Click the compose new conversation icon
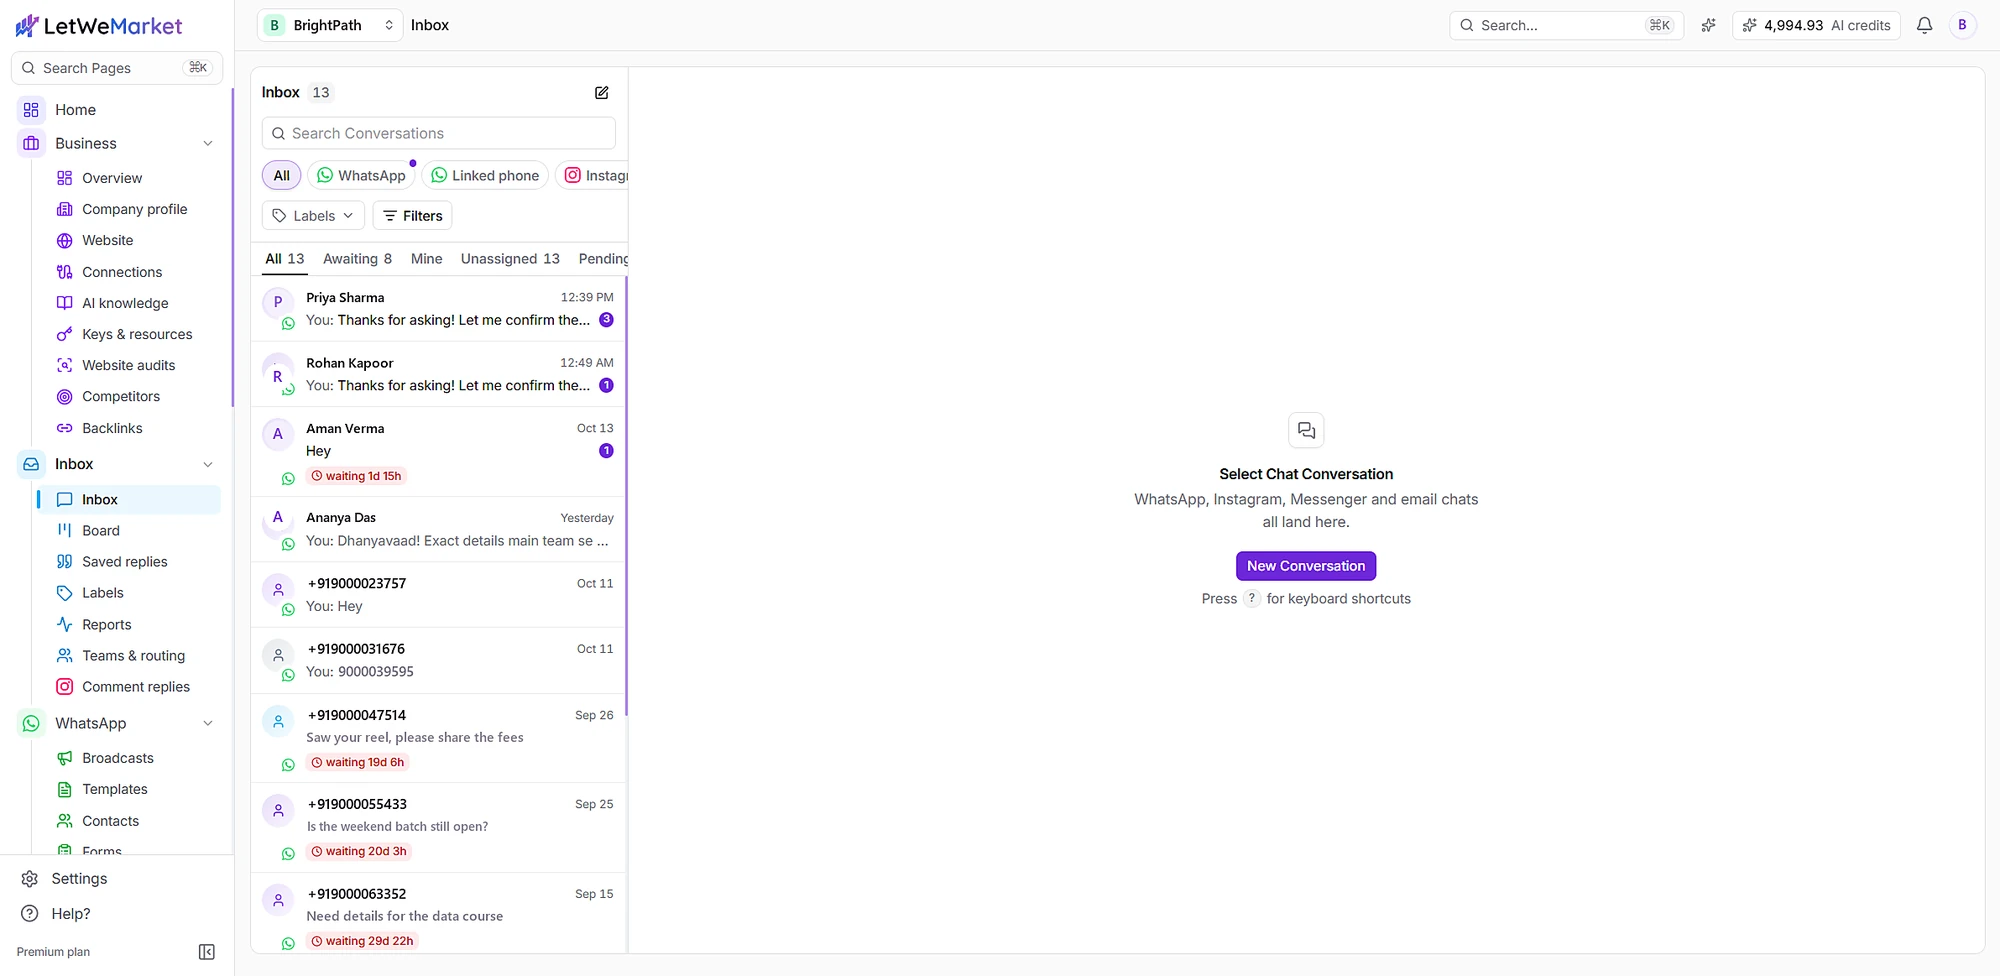This screenshot has height=976, width=2000. point(601,93)
